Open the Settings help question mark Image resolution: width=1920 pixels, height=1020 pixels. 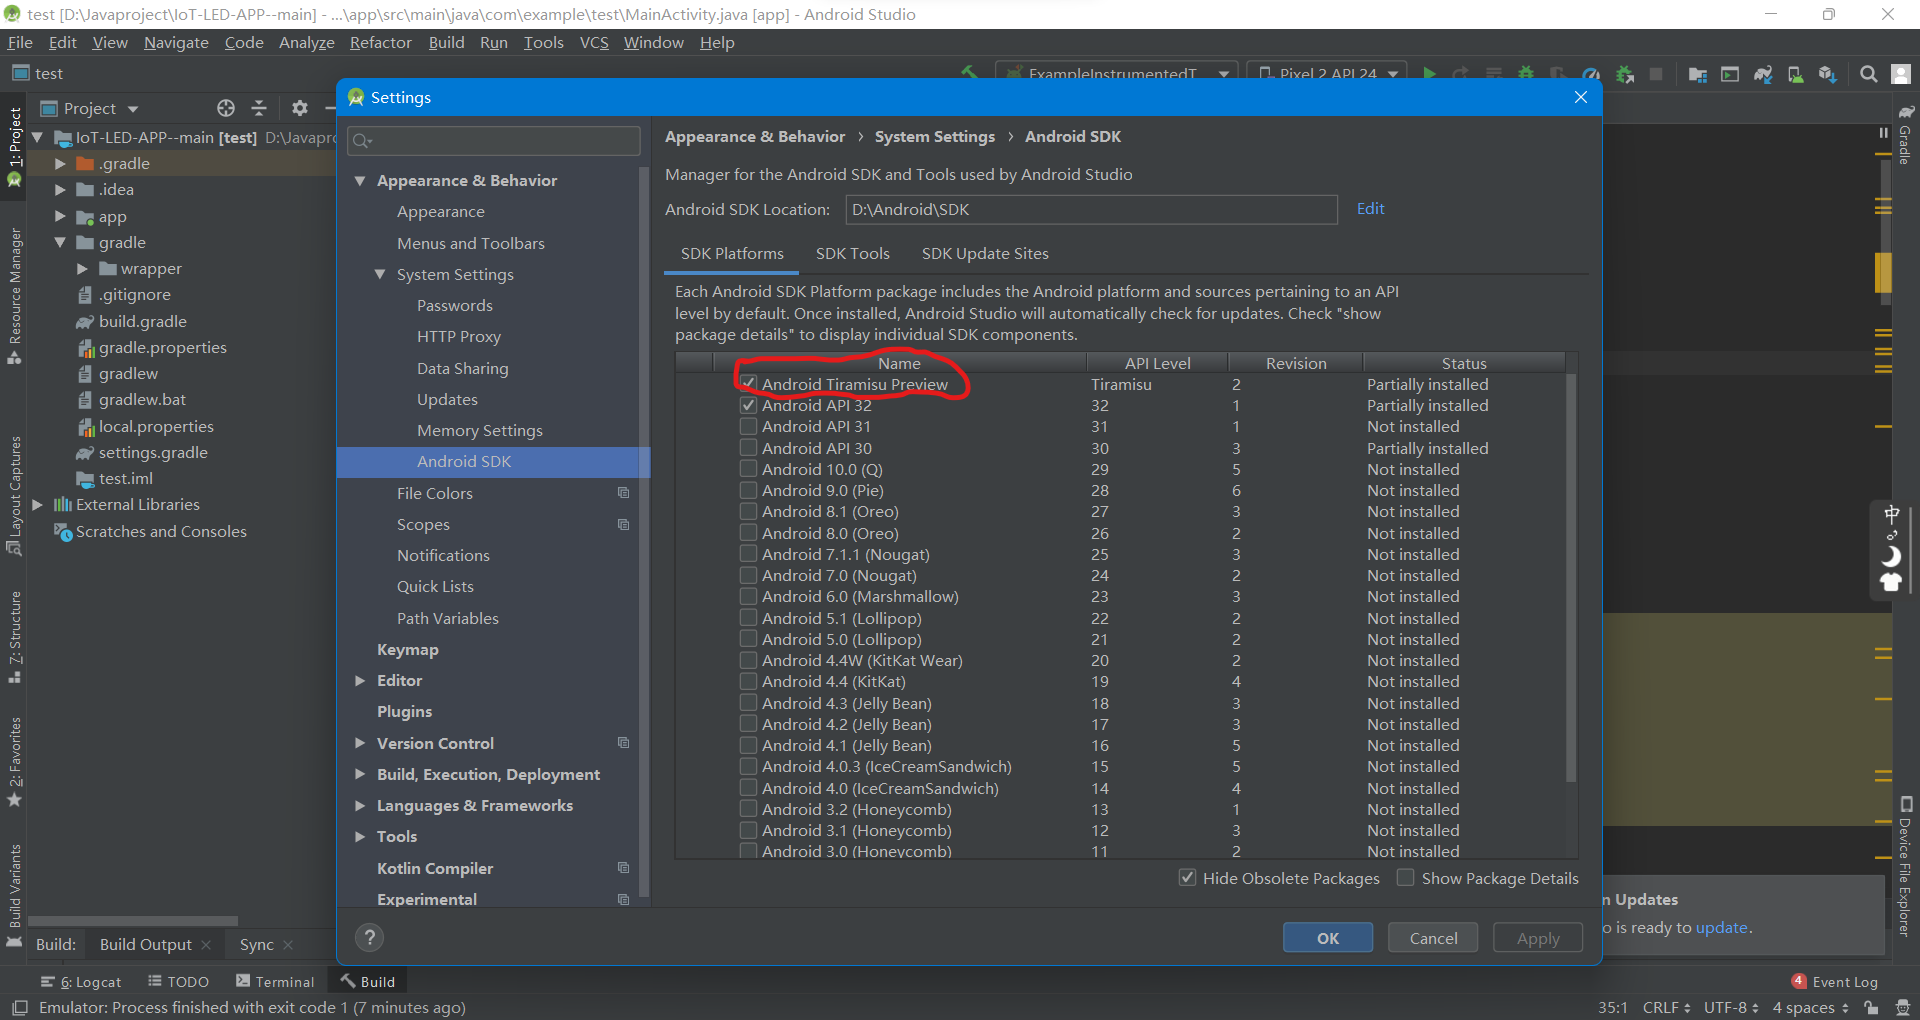coord(370,937)
